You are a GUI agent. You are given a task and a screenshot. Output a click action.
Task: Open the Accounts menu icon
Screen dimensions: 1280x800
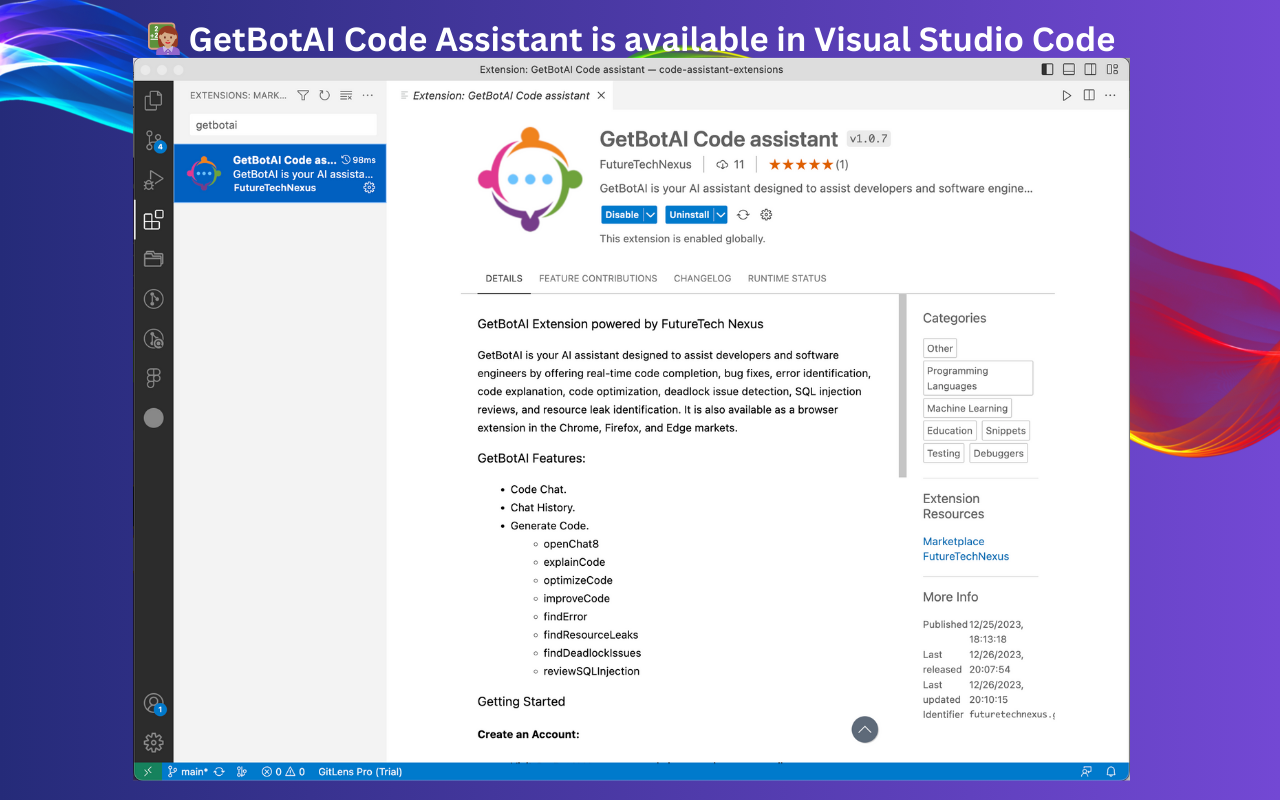point(153,704)
